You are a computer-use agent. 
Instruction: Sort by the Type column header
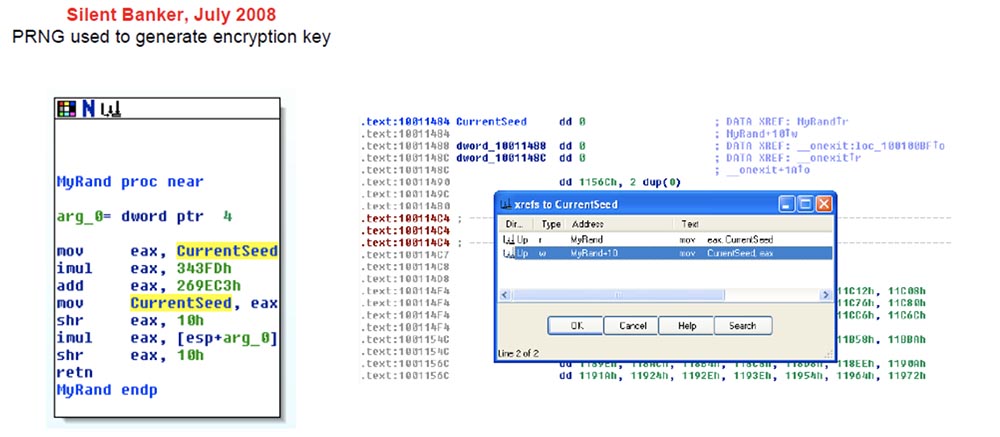pyautogui.click(x=550, y=225)
